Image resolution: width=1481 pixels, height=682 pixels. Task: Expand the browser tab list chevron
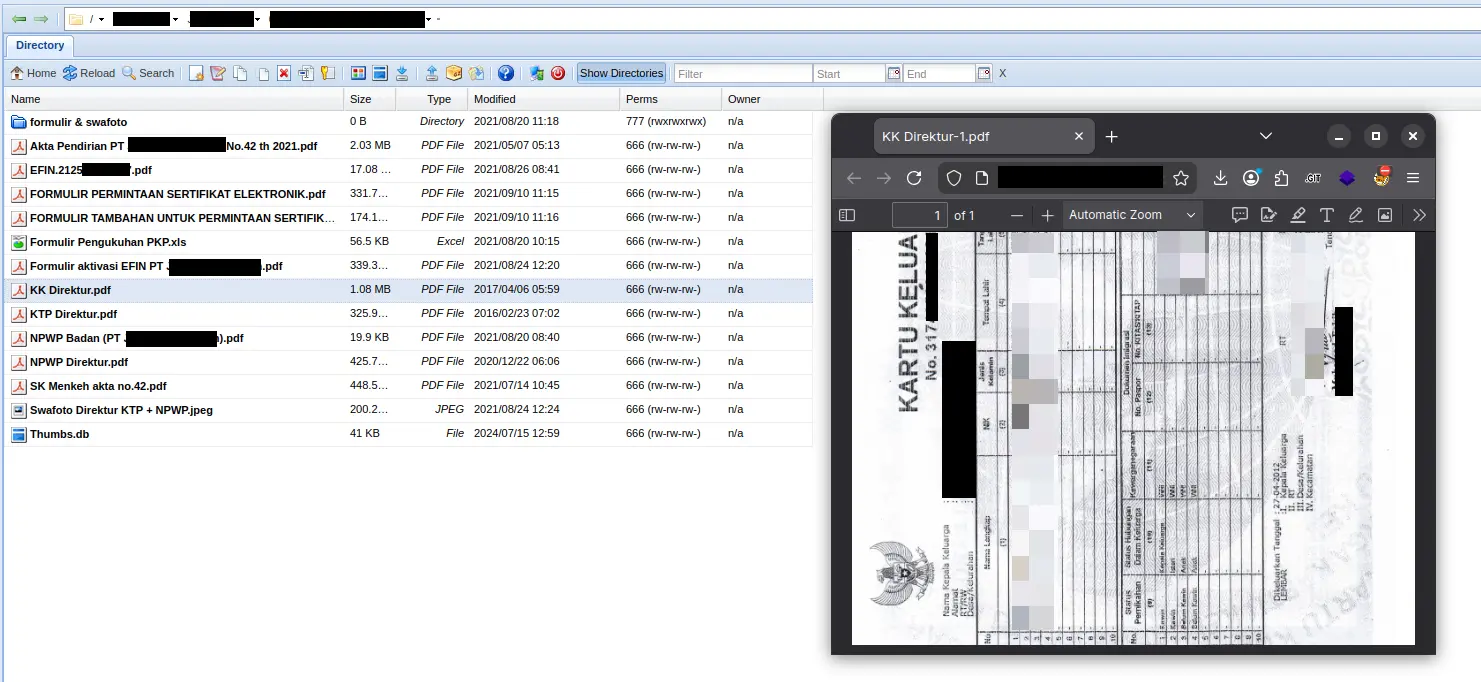(1265, 136)
